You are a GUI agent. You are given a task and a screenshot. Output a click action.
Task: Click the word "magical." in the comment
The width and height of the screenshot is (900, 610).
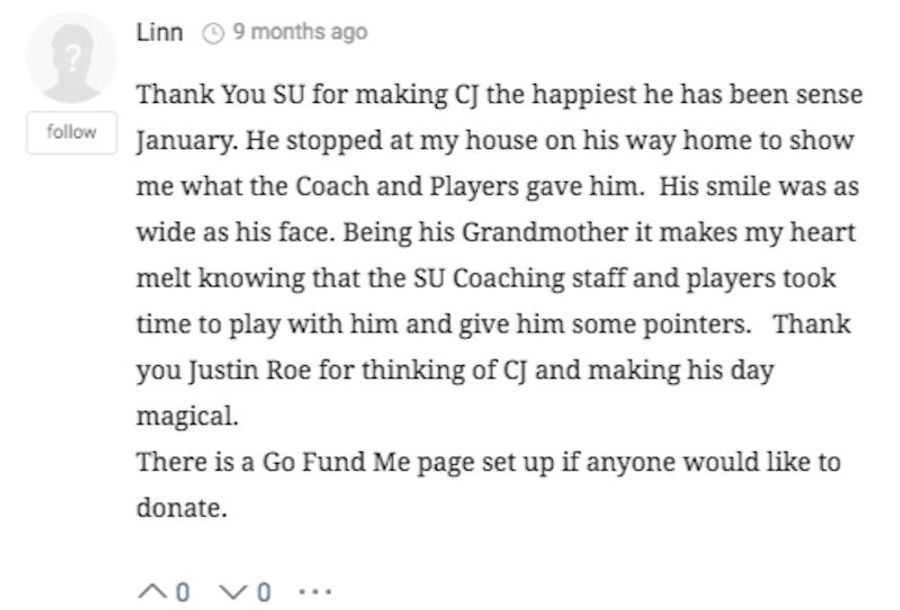point(187,417)
